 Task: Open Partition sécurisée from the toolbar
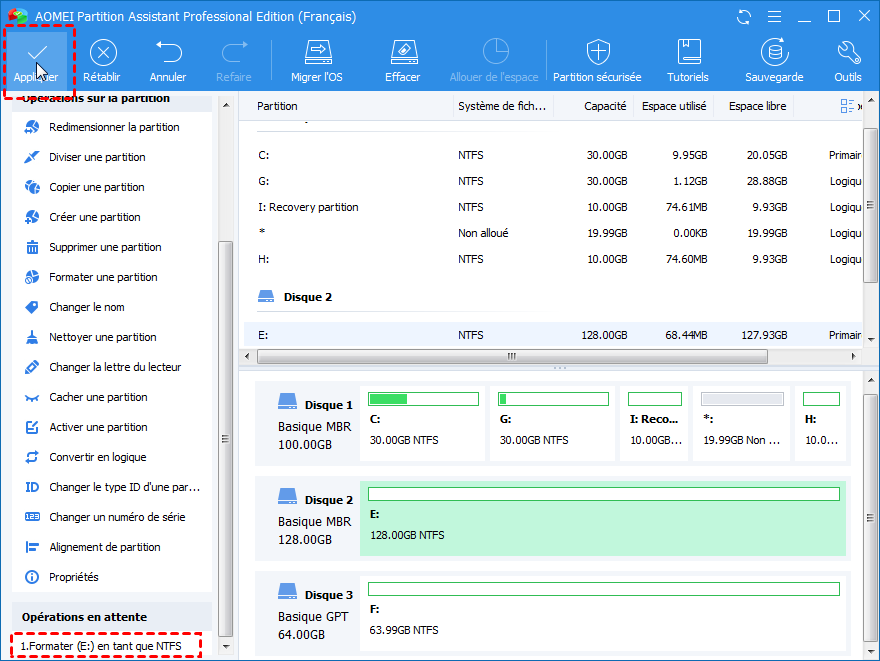coord(597,60)
